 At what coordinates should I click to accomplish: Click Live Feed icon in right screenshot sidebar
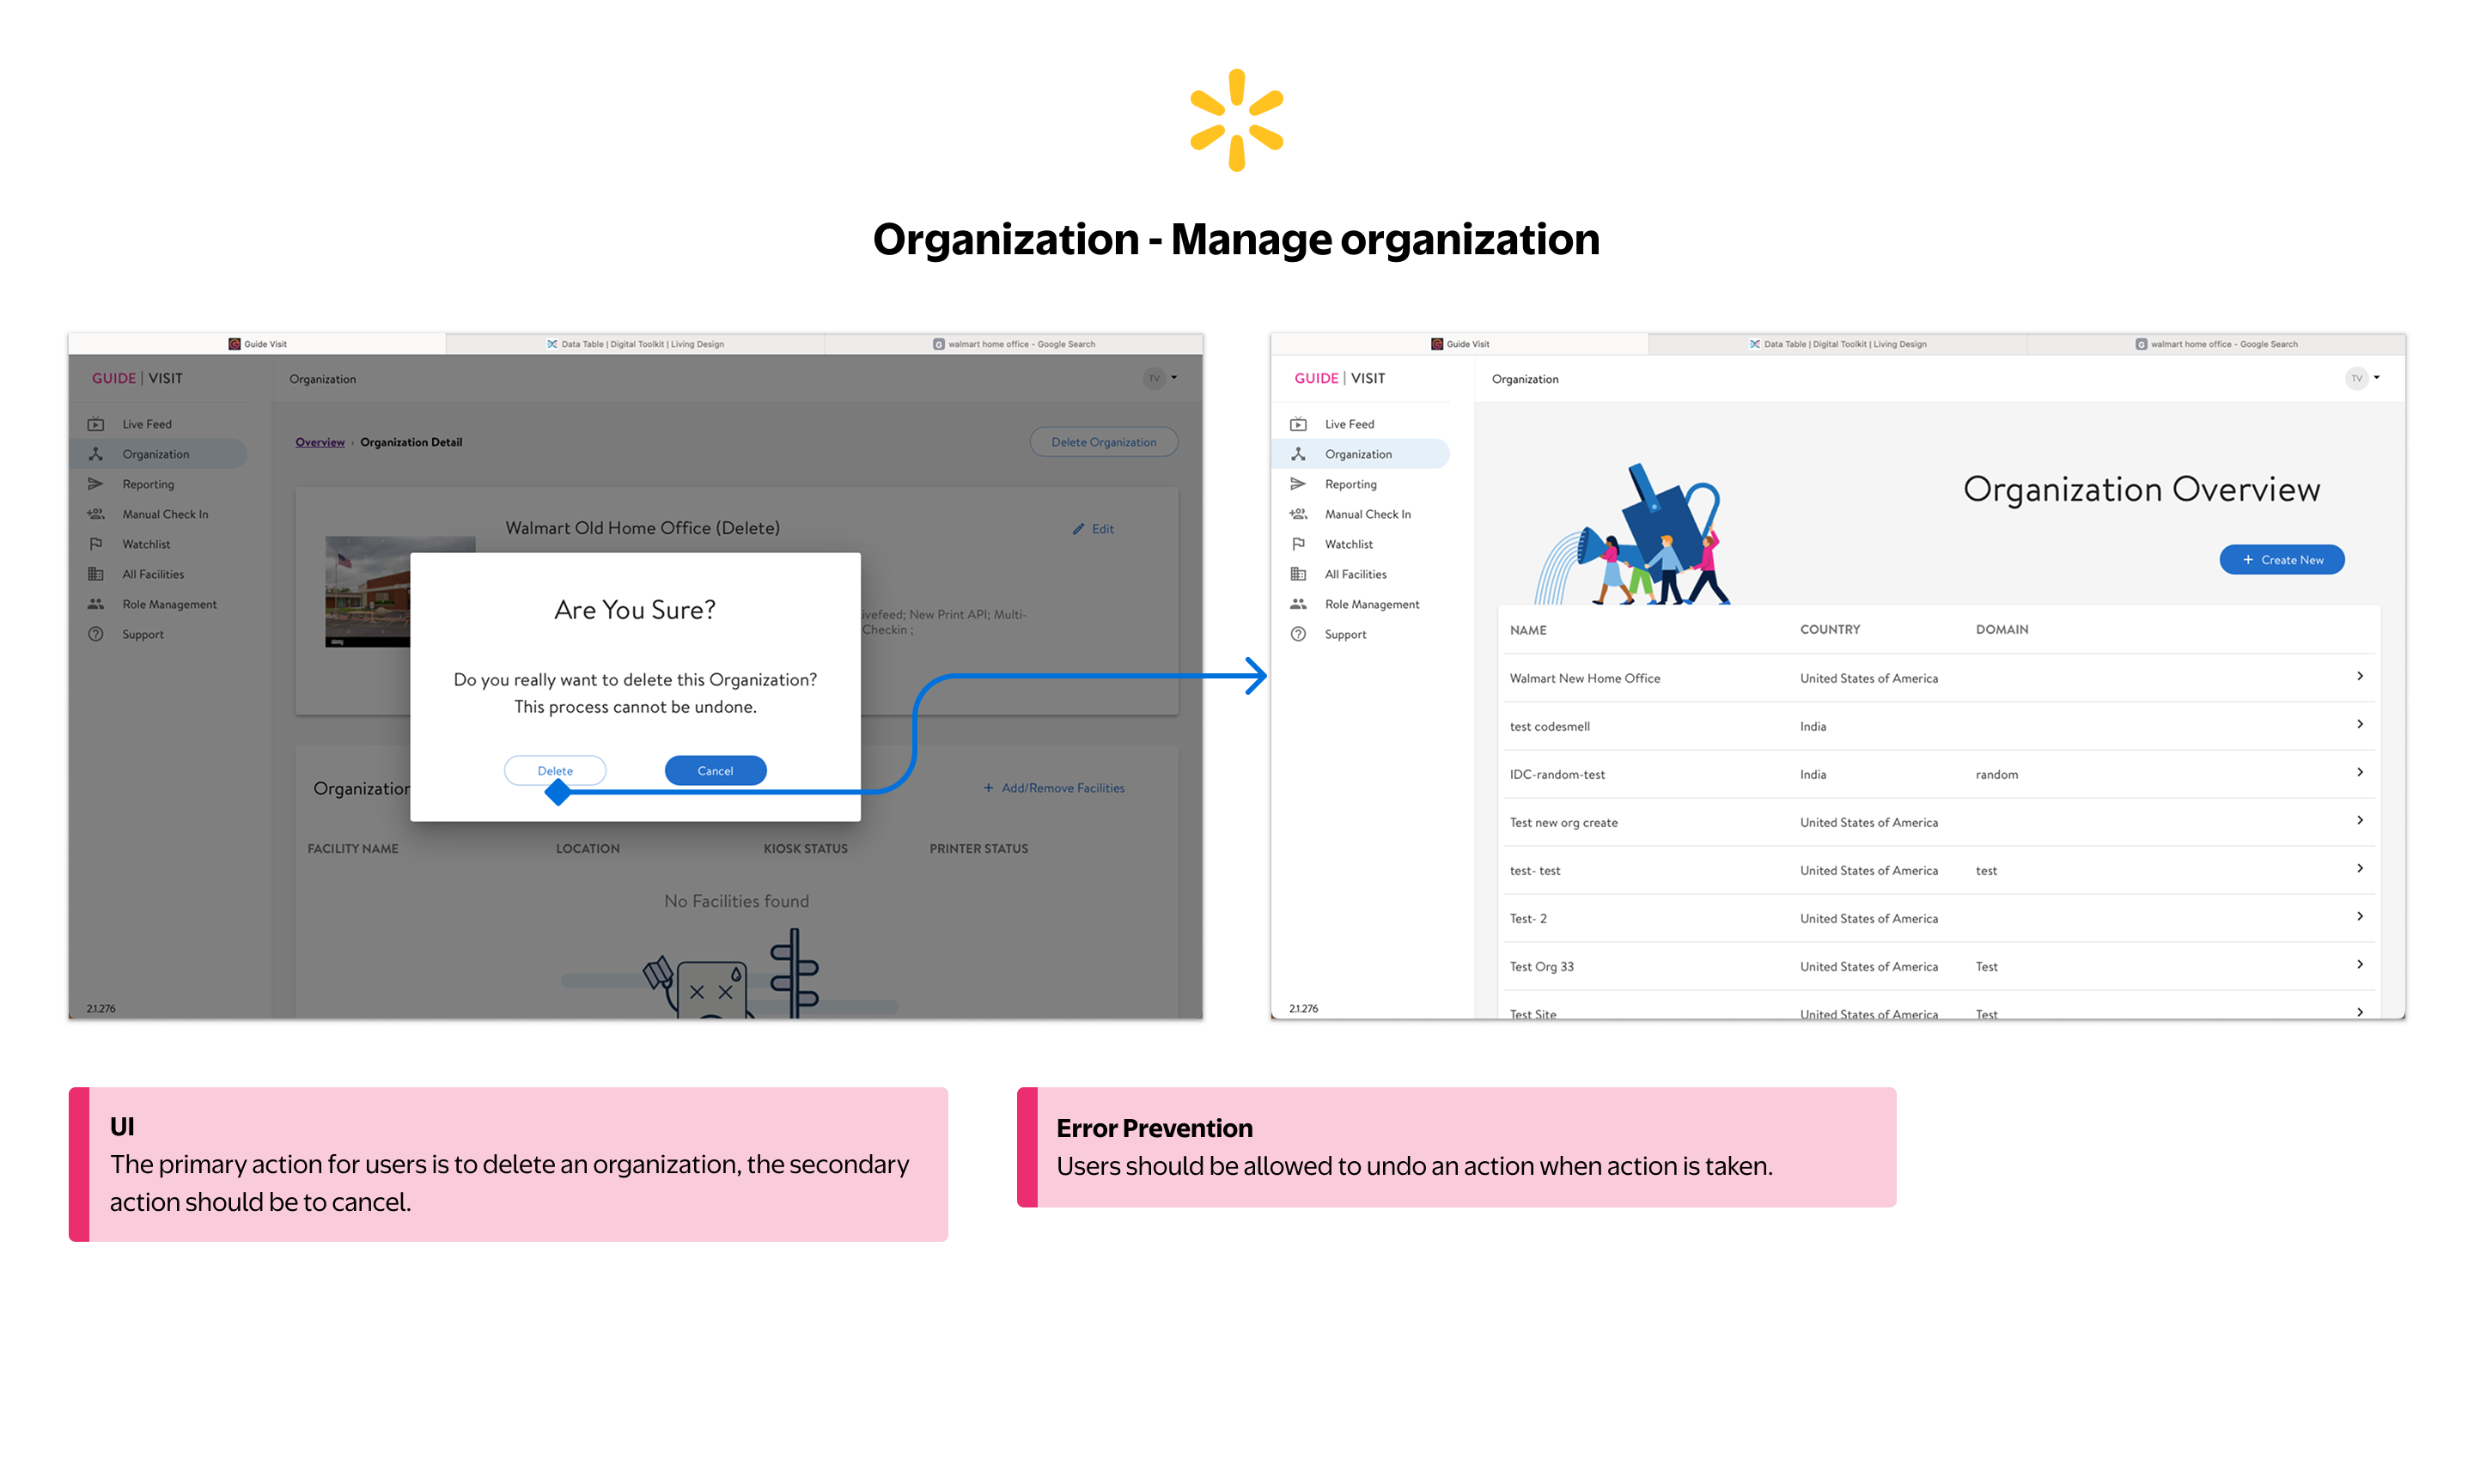click(x=1298, y=424)
